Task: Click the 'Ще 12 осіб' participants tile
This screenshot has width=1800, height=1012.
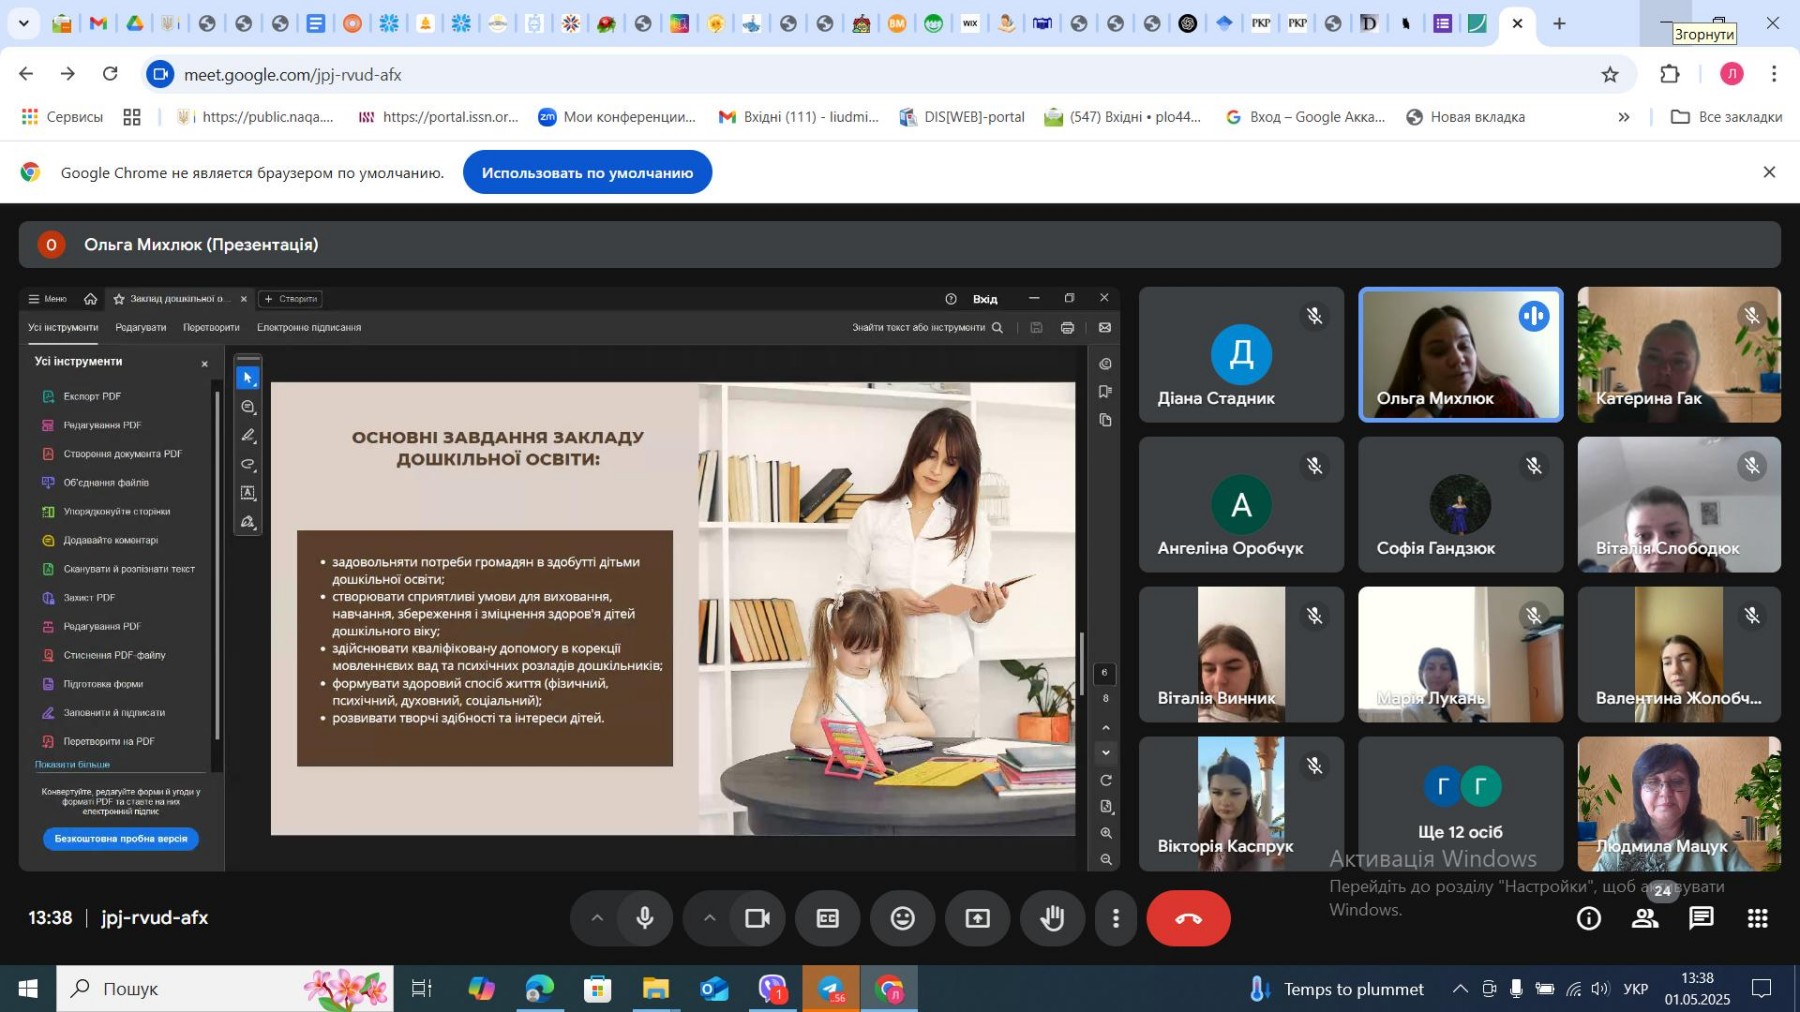Action: pyautogui.click(x=1460, y=804)
